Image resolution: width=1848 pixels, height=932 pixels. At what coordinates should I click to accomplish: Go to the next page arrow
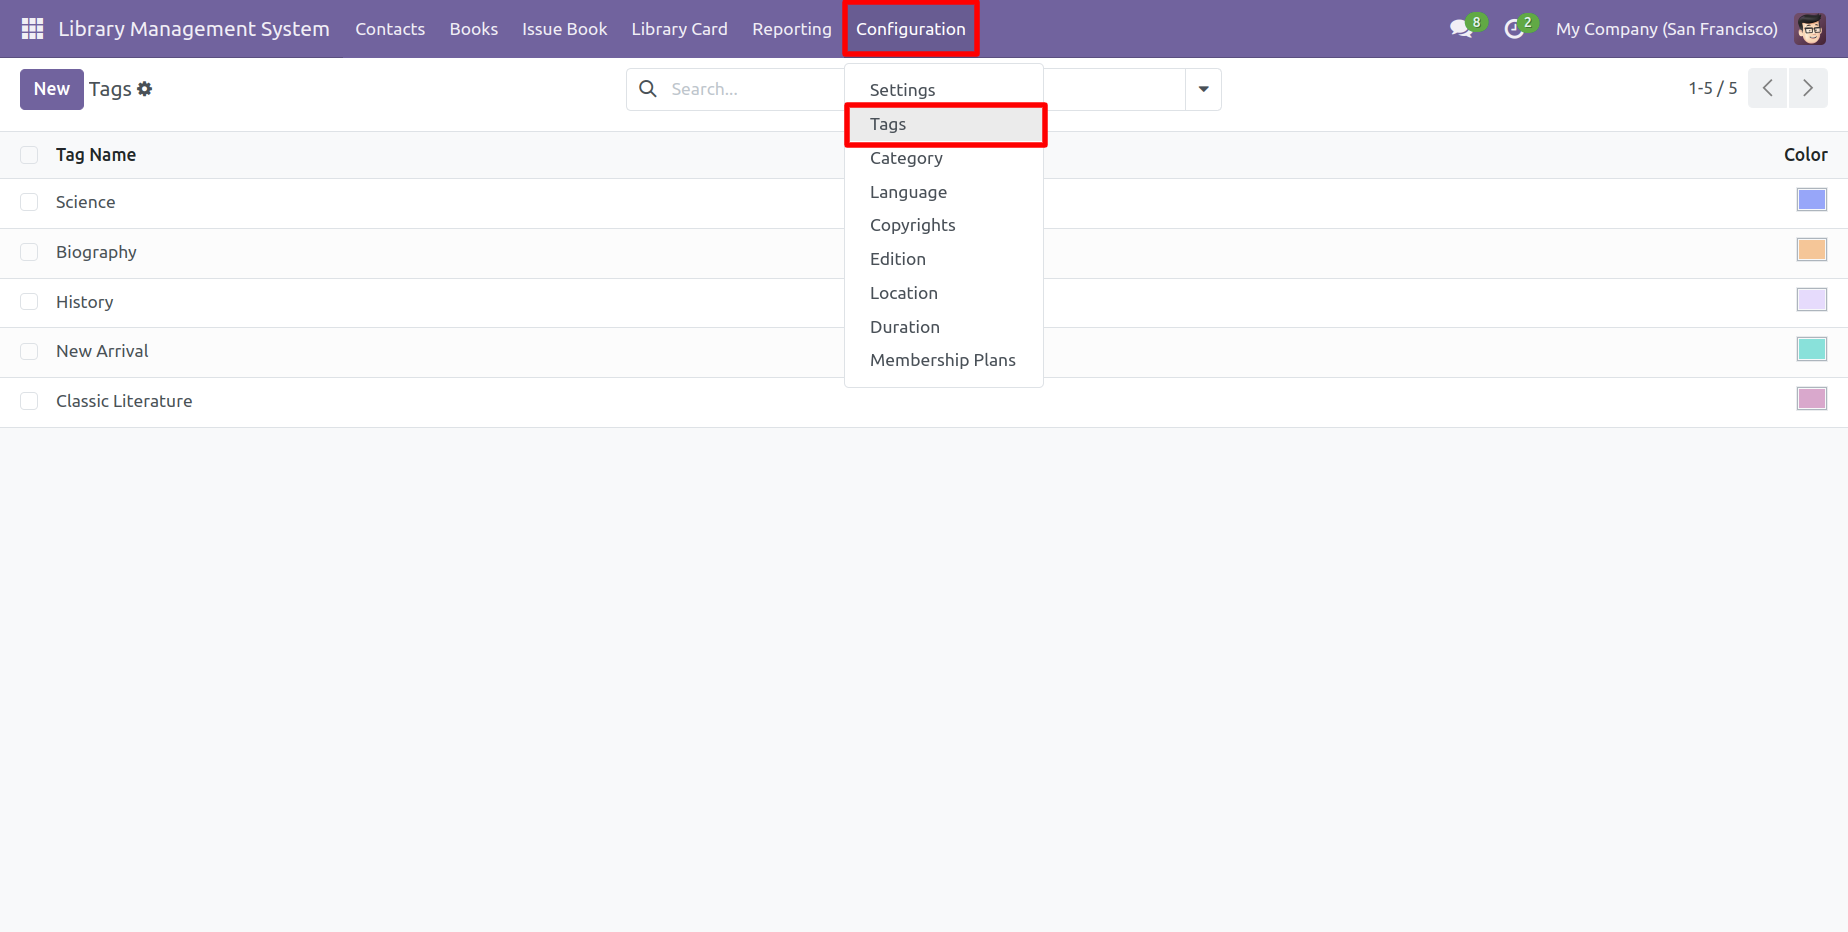tap(1808, 88)
